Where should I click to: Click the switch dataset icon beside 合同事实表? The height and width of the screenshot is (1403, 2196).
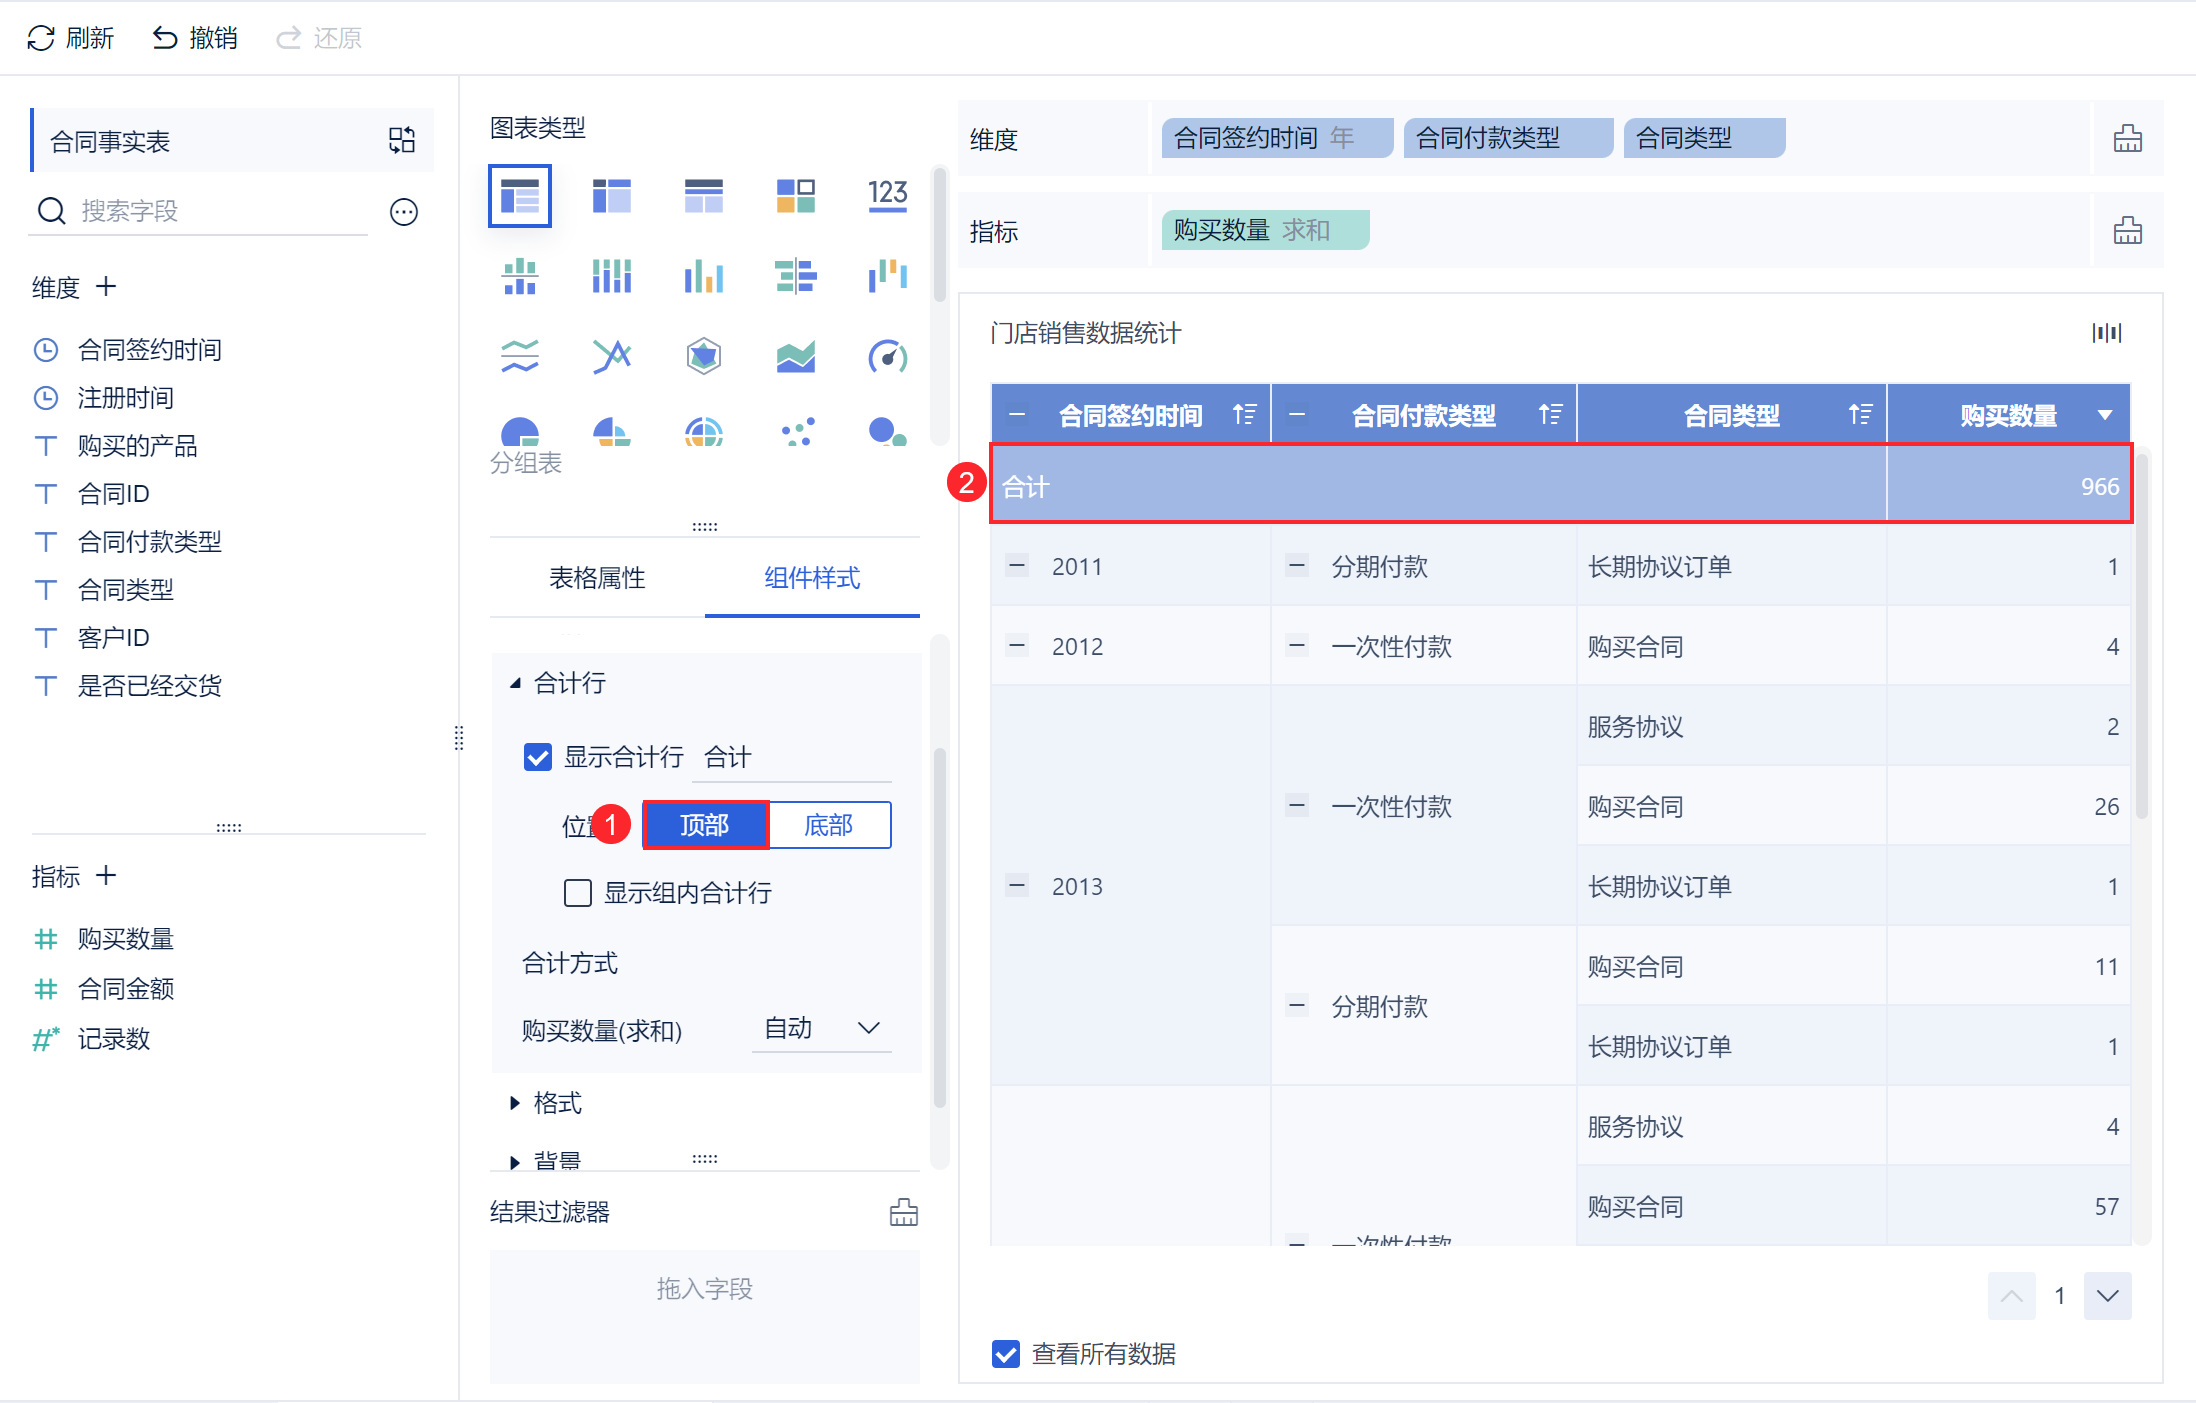tap(402, 140)
